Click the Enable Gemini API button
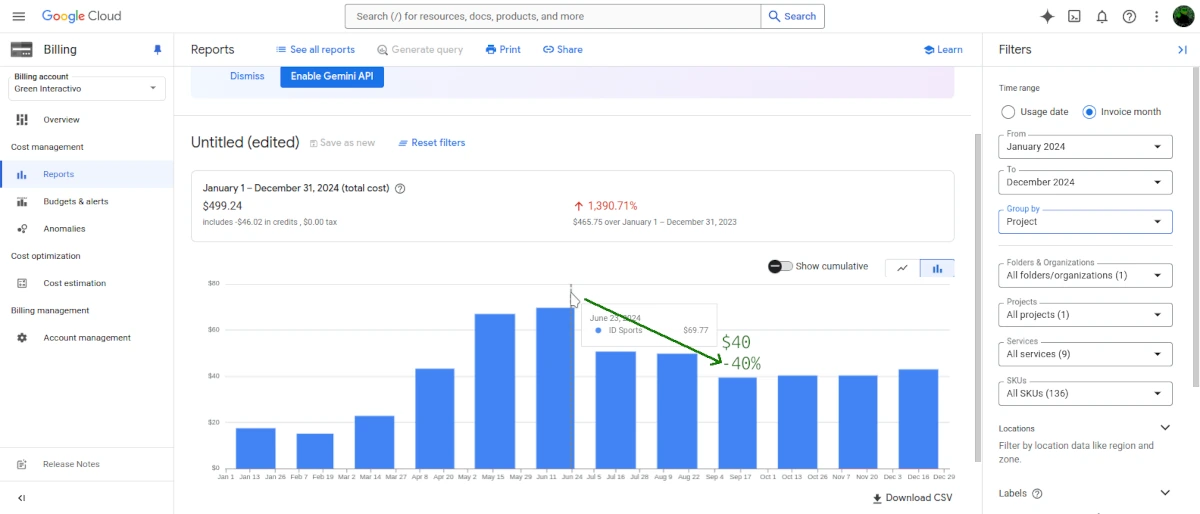The image size is (1200, 514). [x=331, y=76]
